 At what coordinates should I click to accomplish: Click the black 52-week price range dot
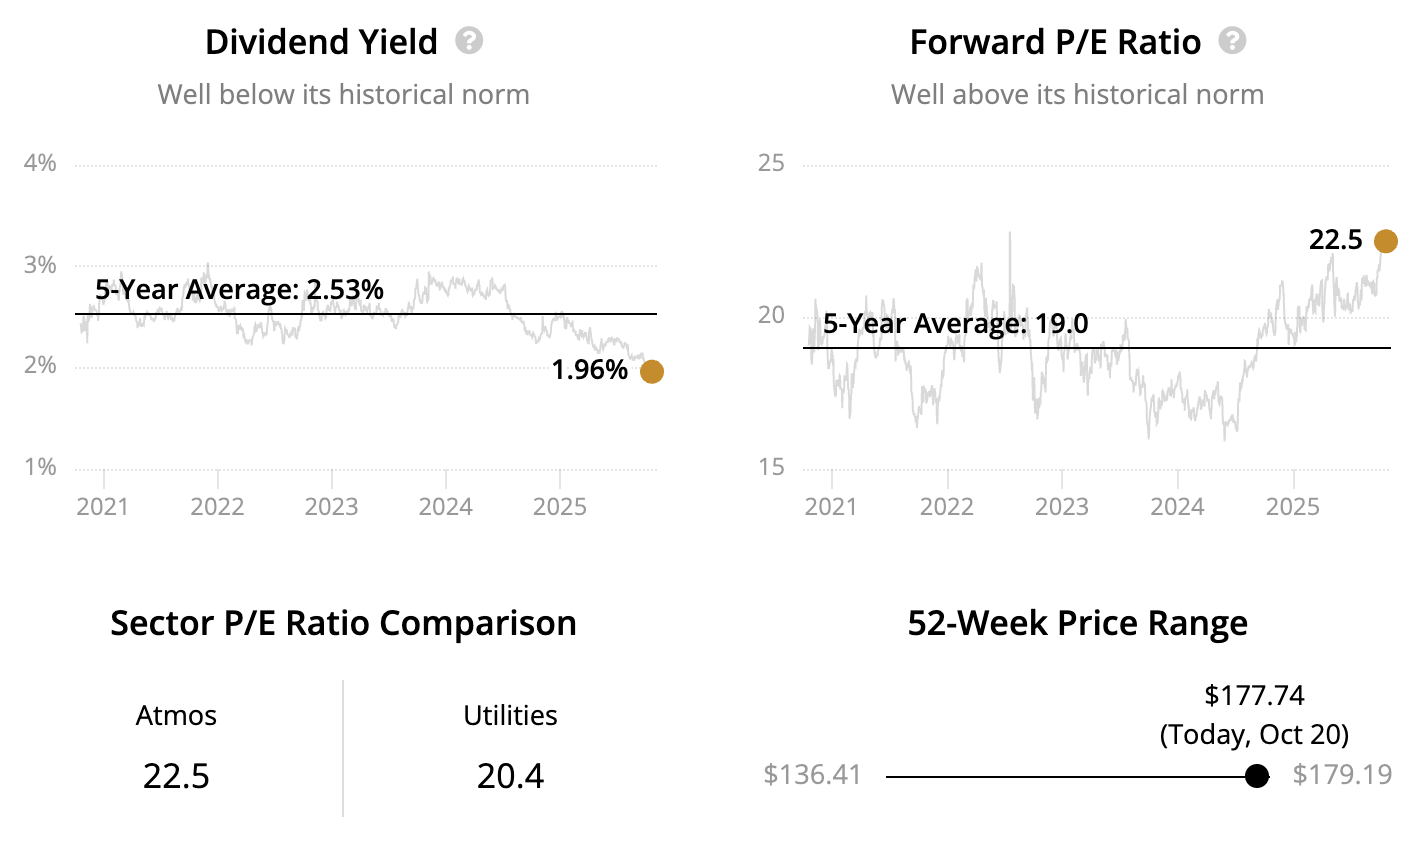coord(1257,776)
